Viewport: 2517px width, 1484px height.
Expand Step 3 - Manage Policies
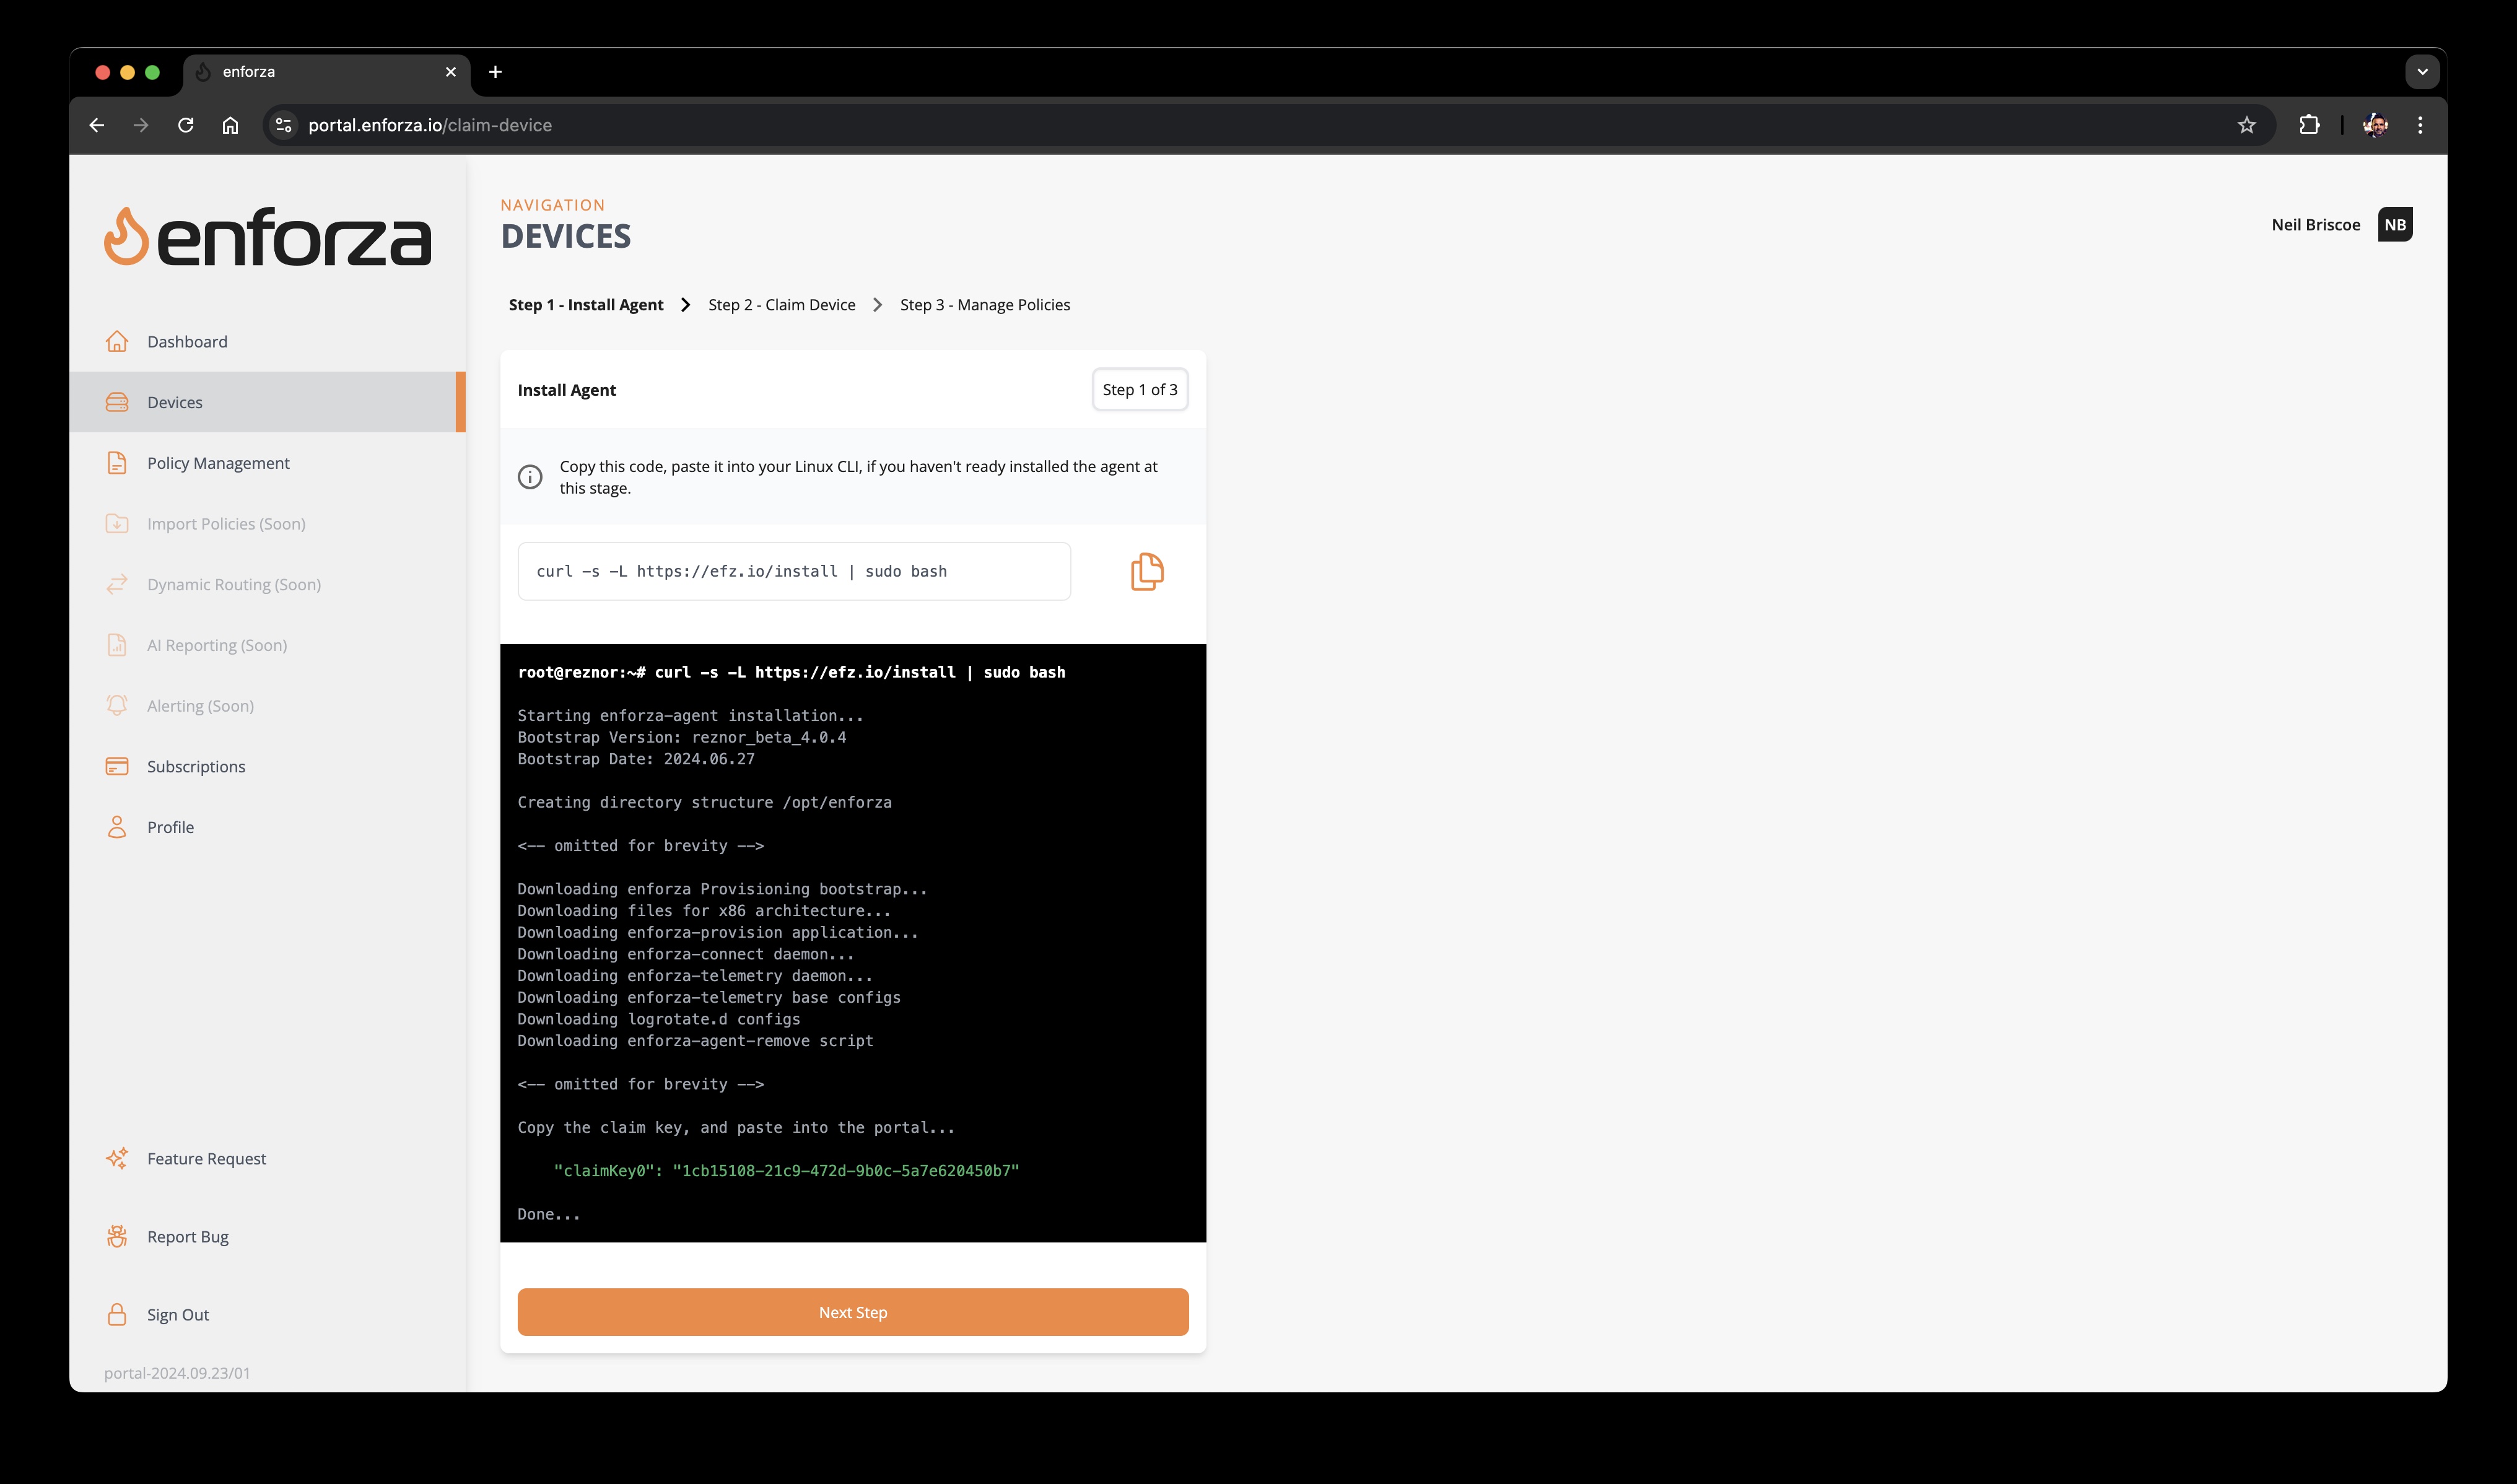(x=985, y=304)
